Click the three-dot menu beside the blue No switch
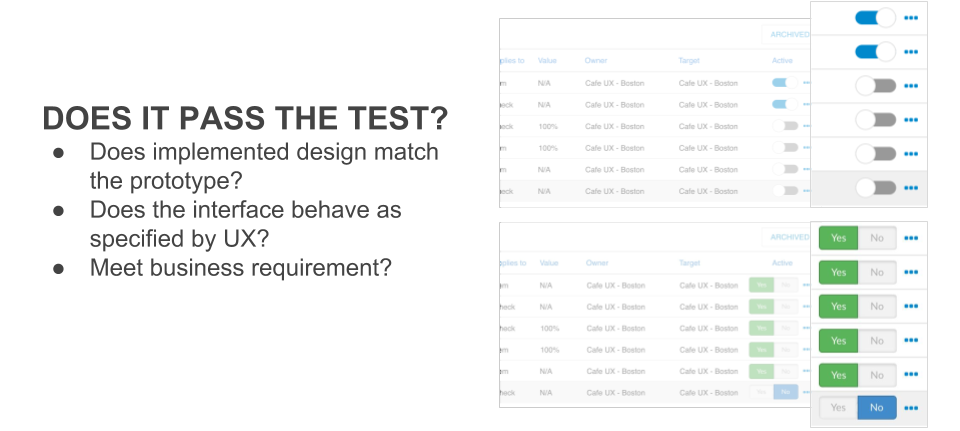Screen dimensions: 960x431 click(911, 408)
